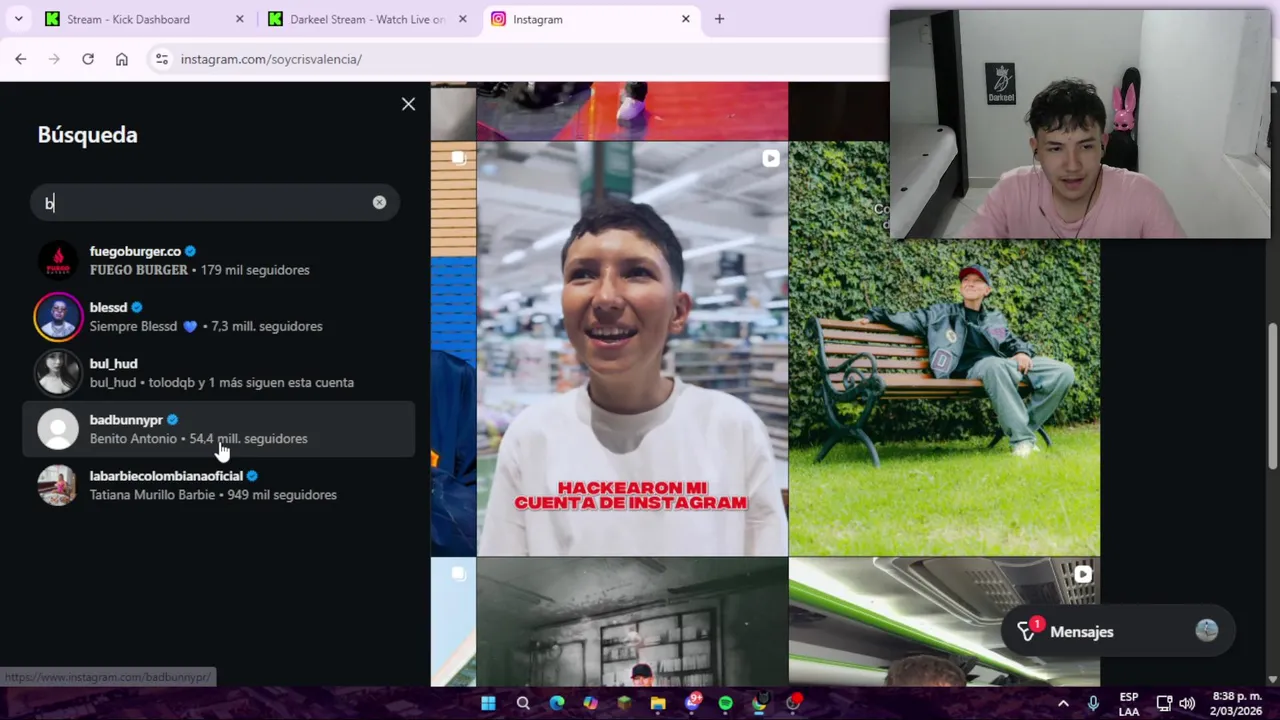1280x720 pixels.
Task: Clear the search input text
Action: (x=379, y=203)
